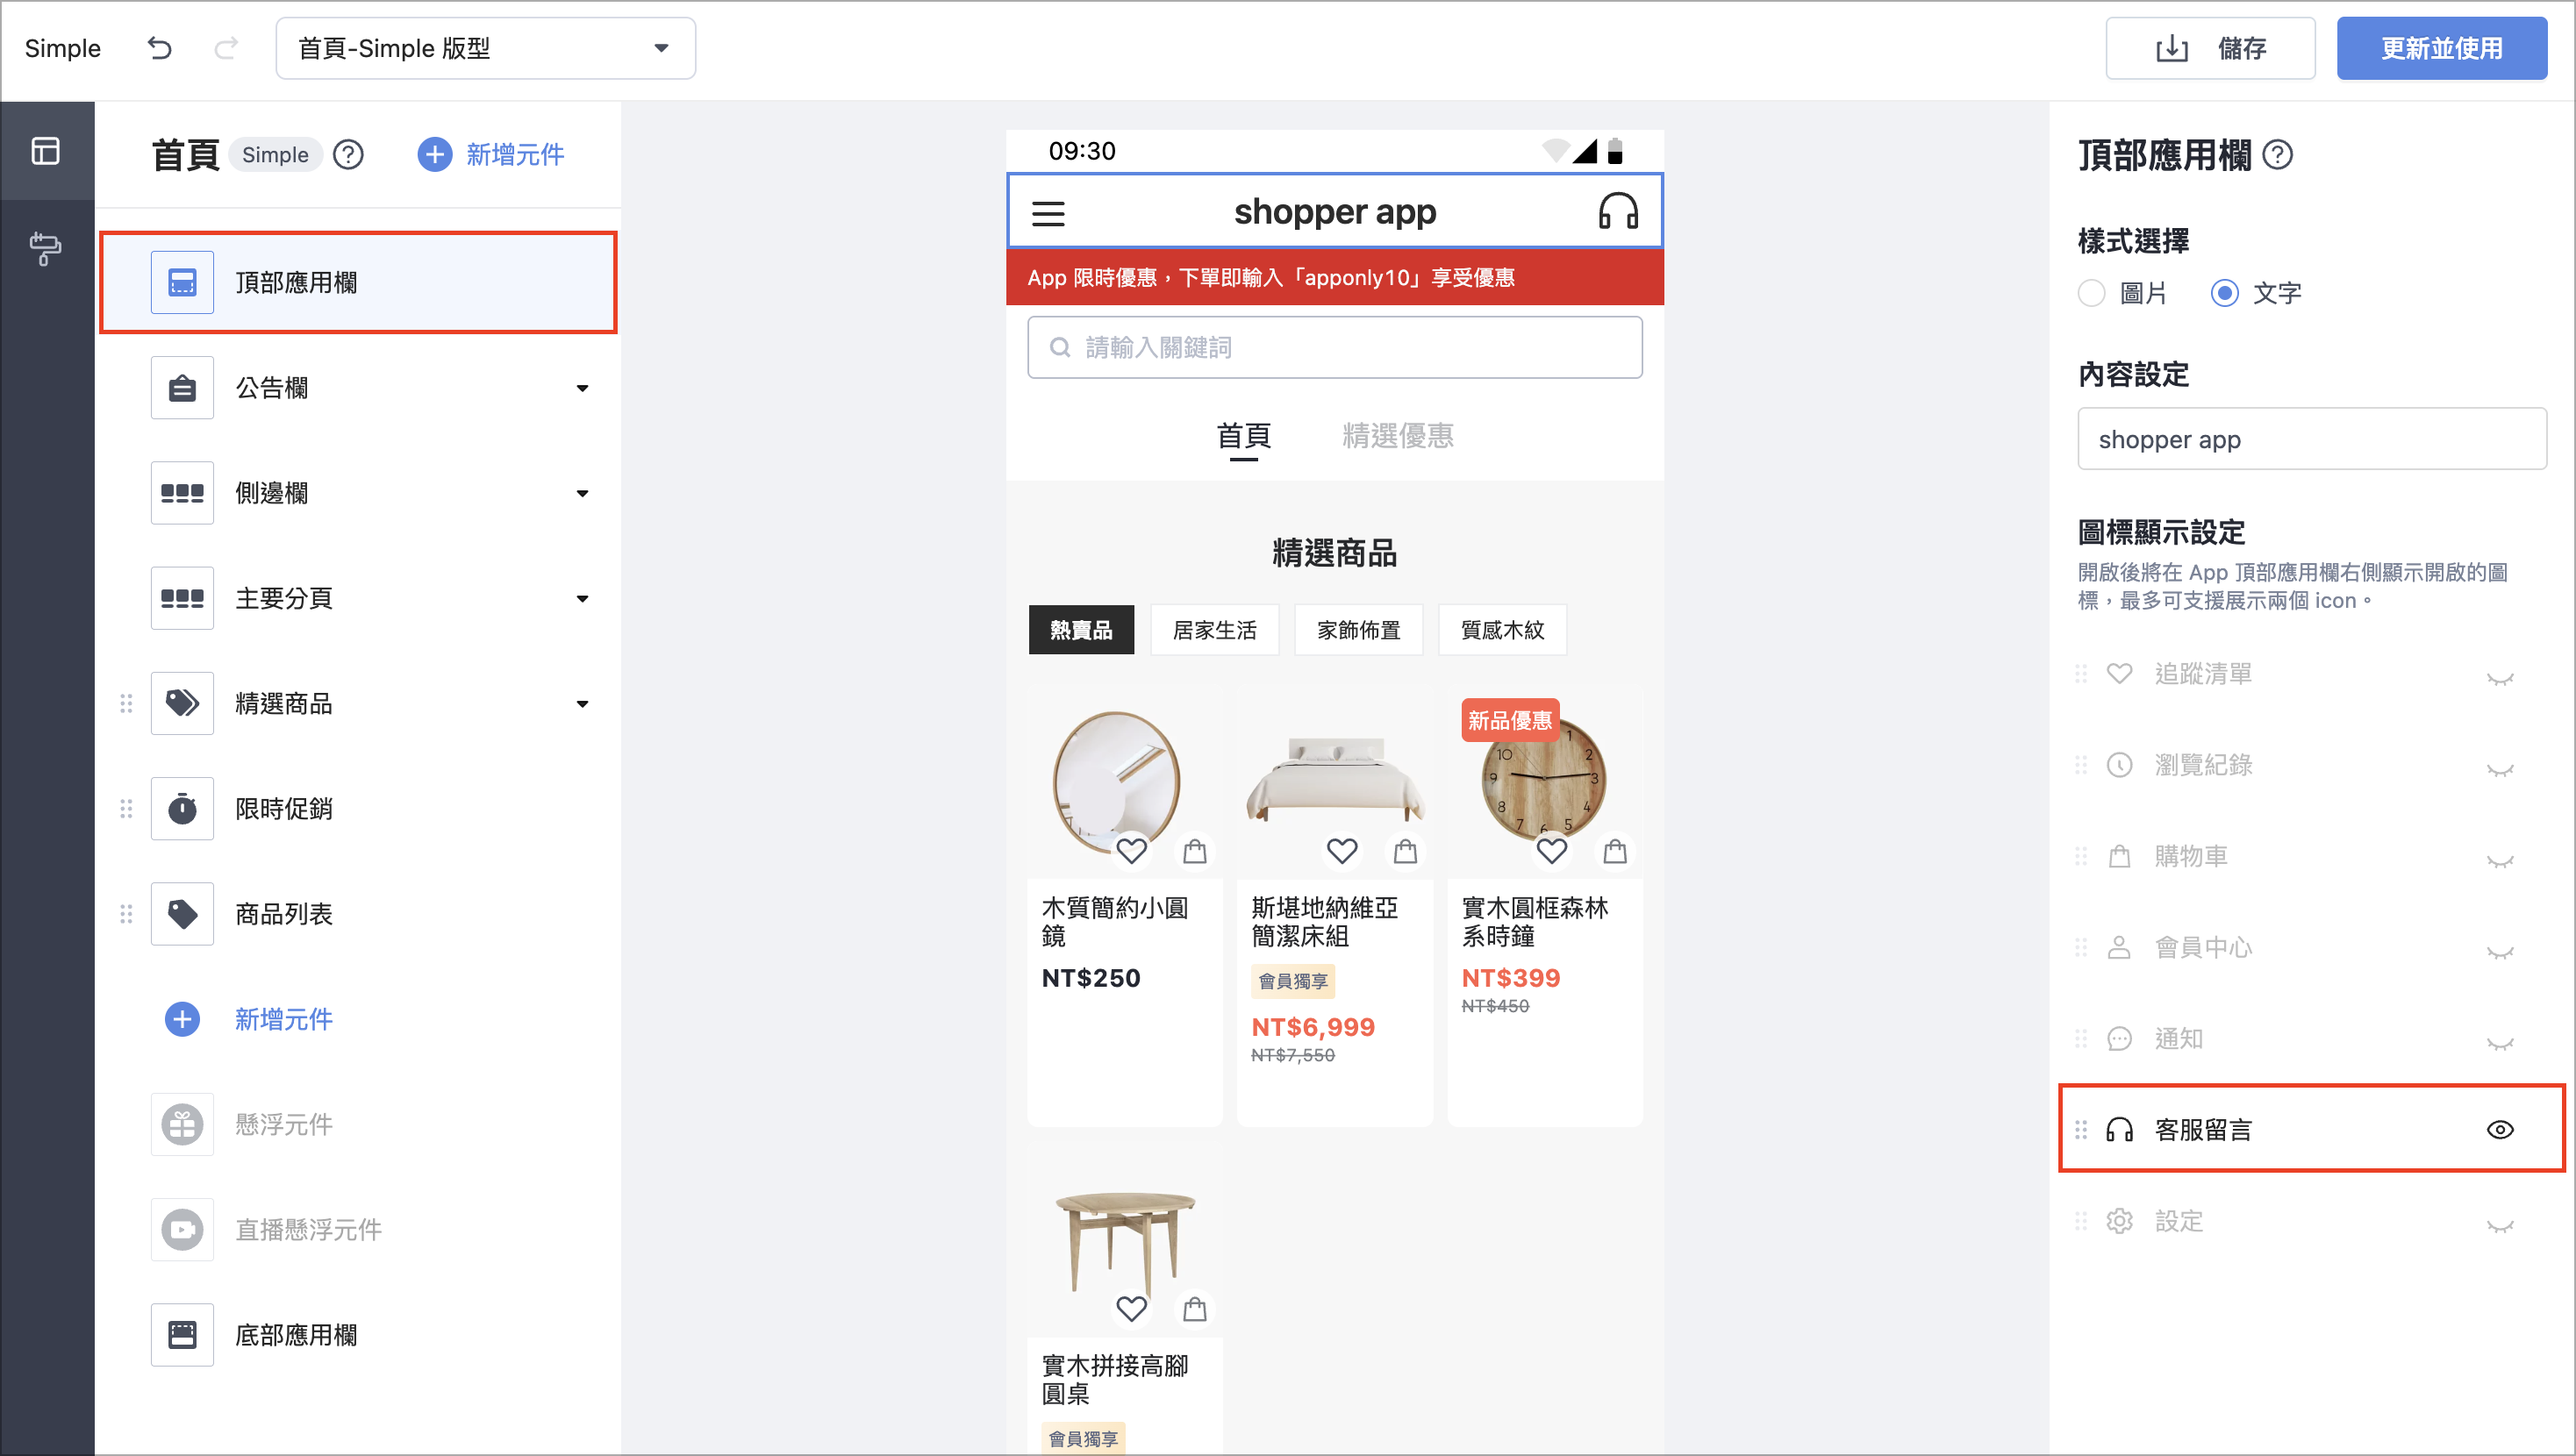Click the 側邊欄 component icon
The width and height of the screenshot is (2576, 1456).
[x=182, y=493]
